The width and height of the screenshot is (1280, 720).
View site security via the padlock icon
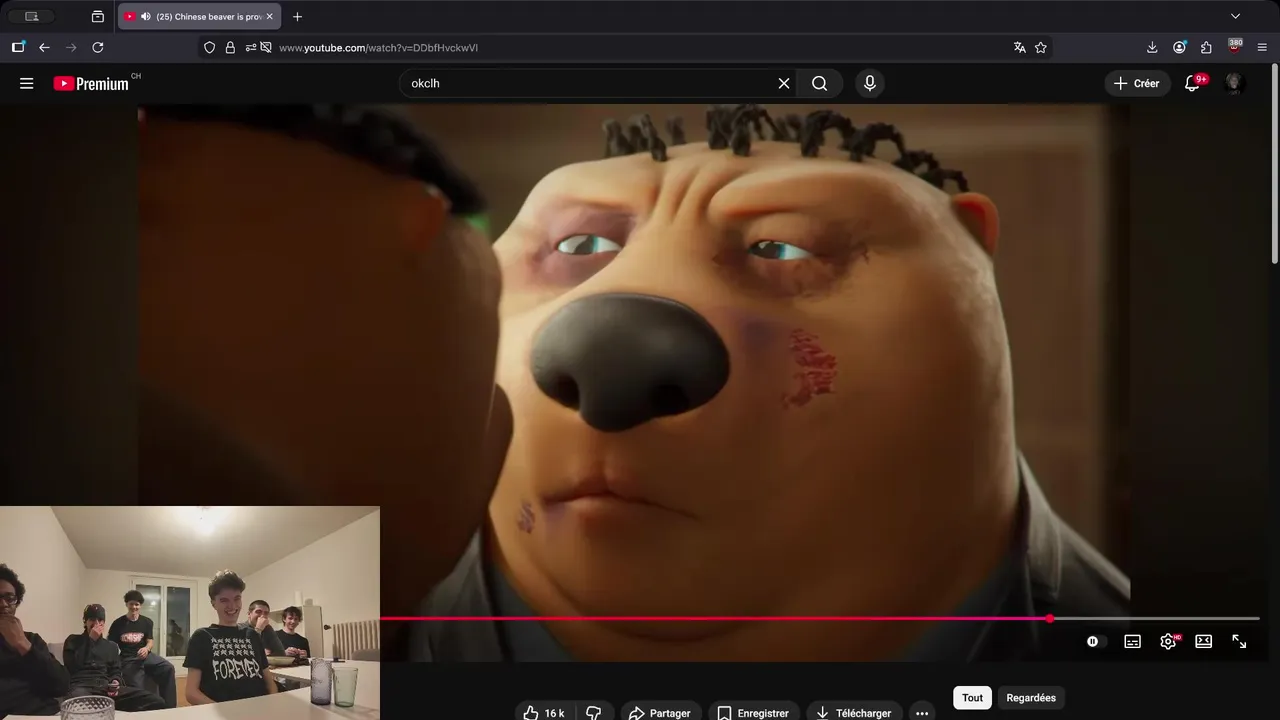(230, 47)
